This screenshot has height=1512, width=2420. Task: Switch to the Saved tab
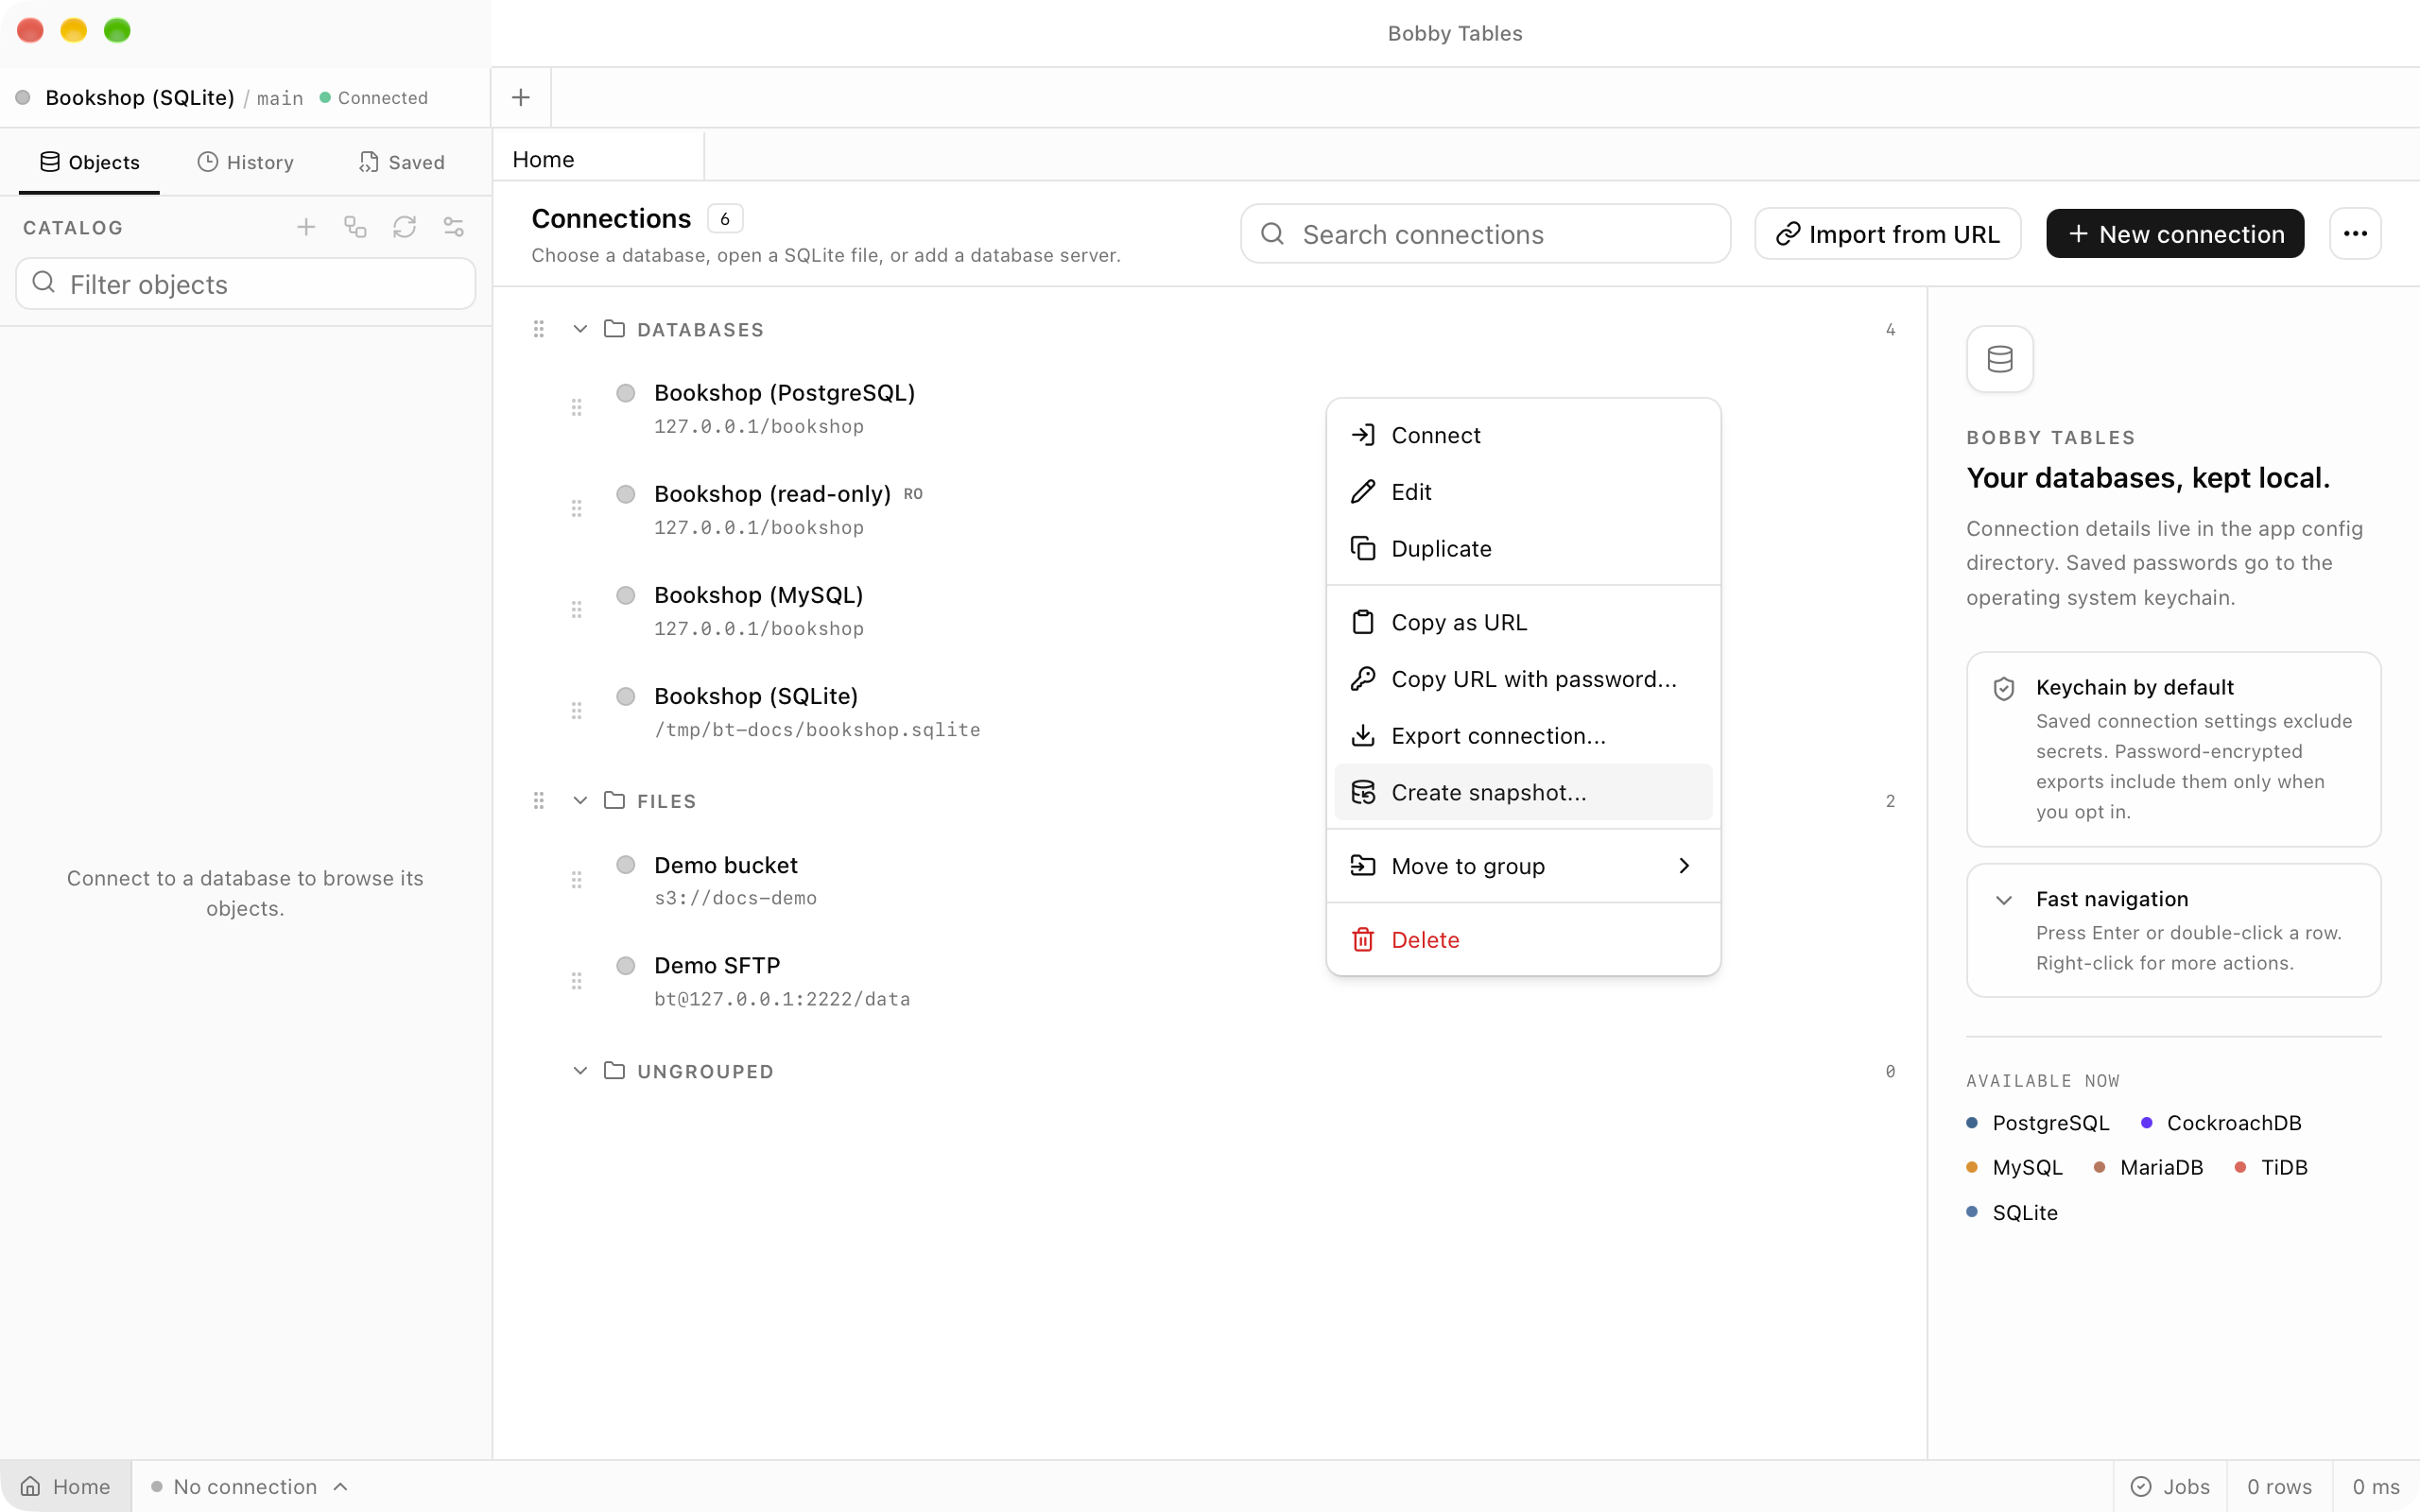pos(401,162)
